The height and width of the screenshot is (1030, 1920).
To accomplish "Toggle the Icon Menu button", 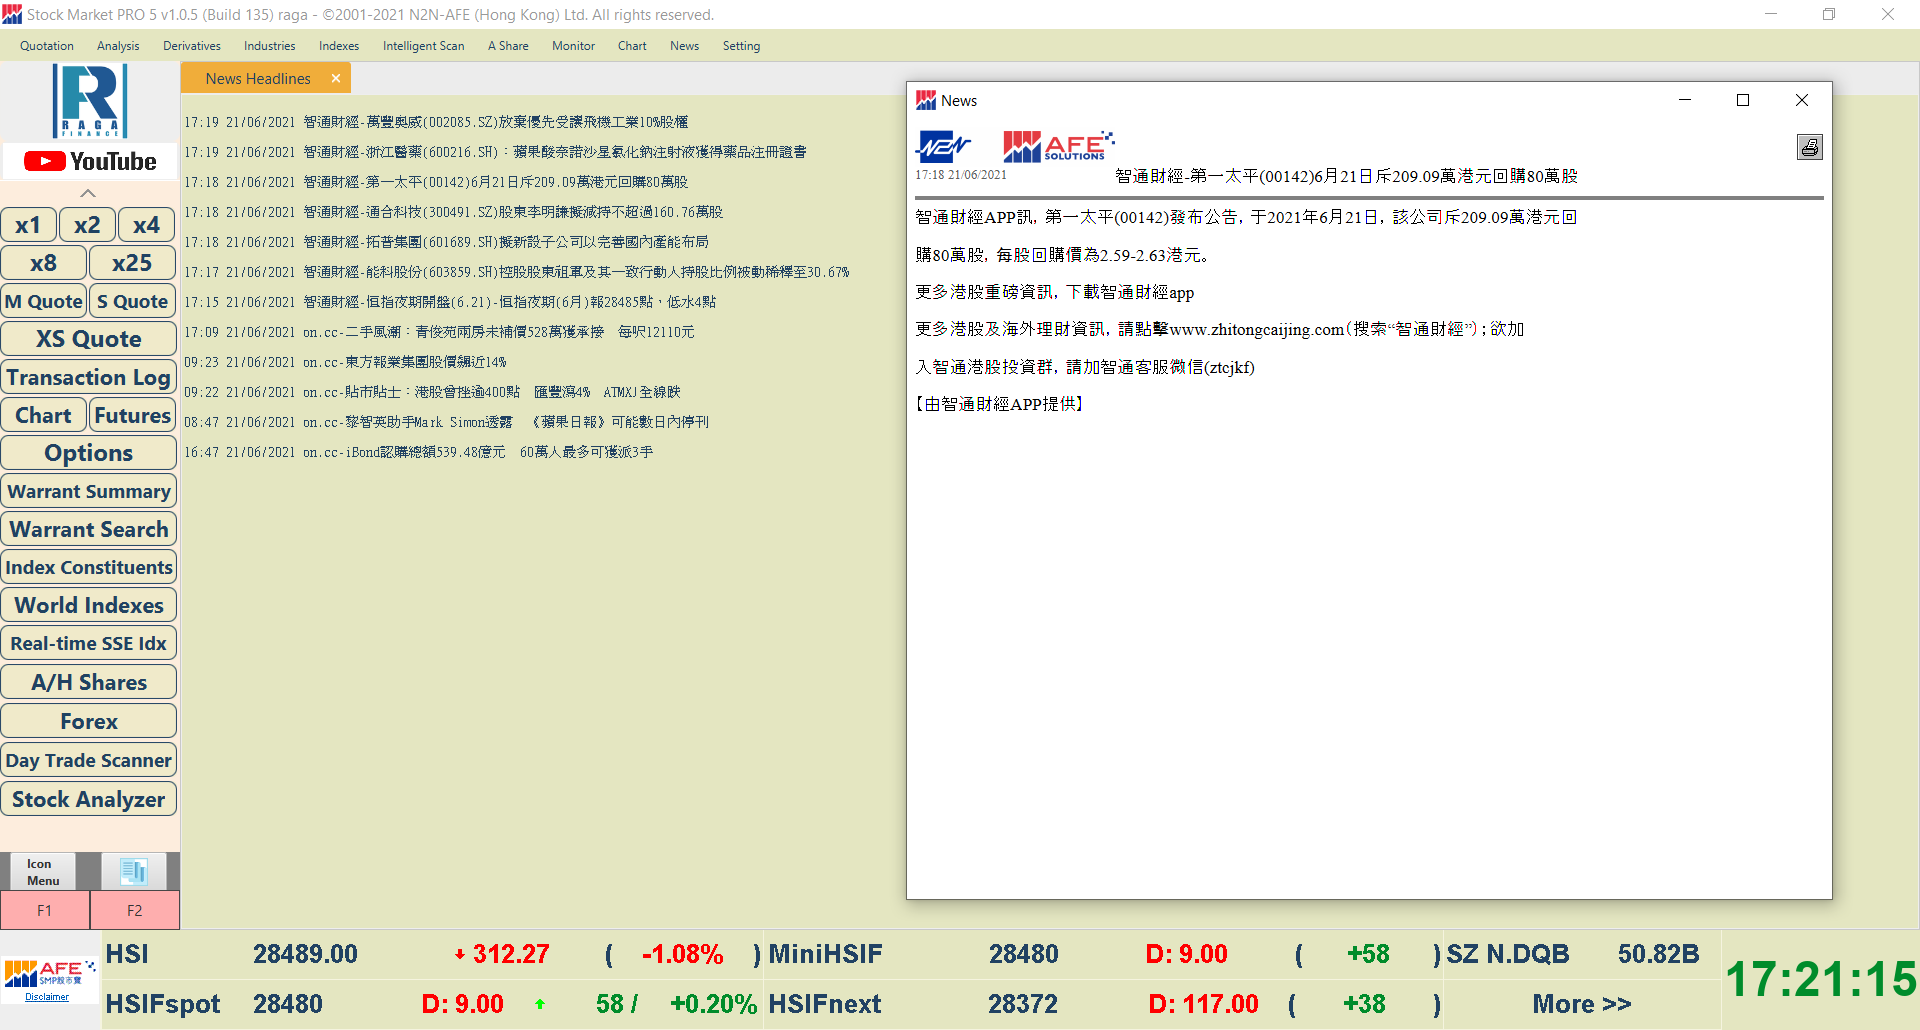I will pyautogui.click(x=42, y=871).
